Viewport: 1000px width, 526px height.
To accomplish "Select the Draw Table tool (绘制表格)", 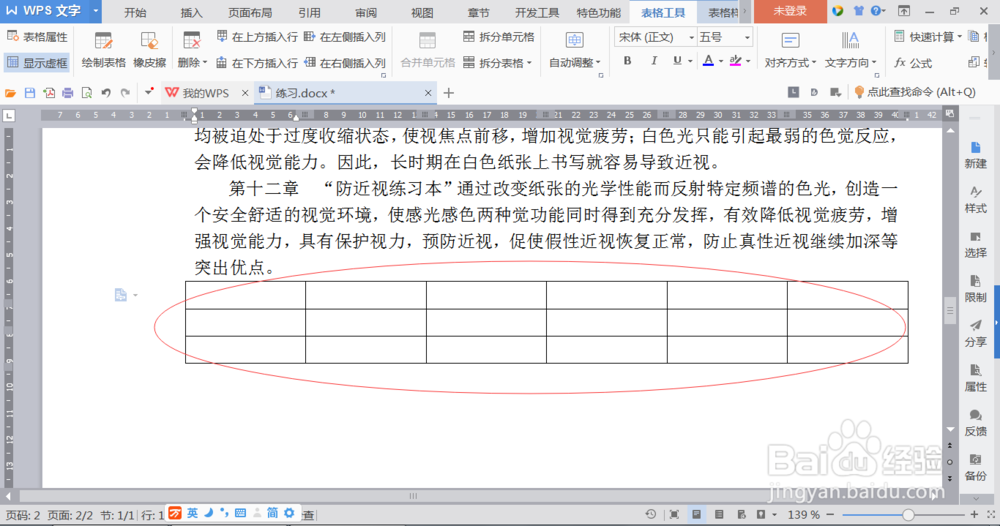I will click(x=103, y=50).
